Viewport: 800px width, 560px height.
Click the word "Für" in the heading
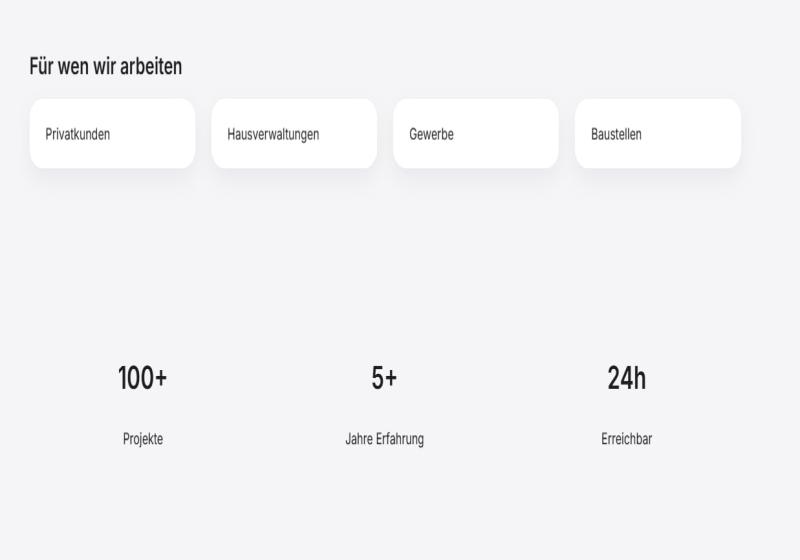(41, 67)
